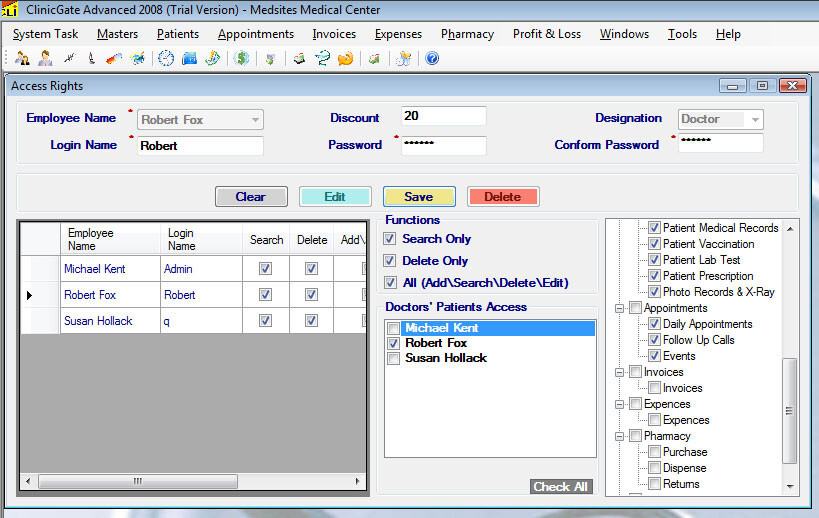Uncheck the Patient Vaccination tree checkbox

[654, 244]
